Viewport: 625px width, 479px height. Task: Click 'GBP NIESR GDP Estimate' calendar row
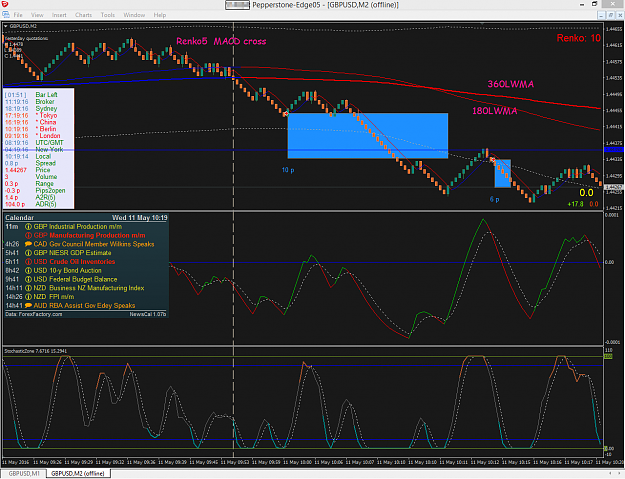pos(86,253)
